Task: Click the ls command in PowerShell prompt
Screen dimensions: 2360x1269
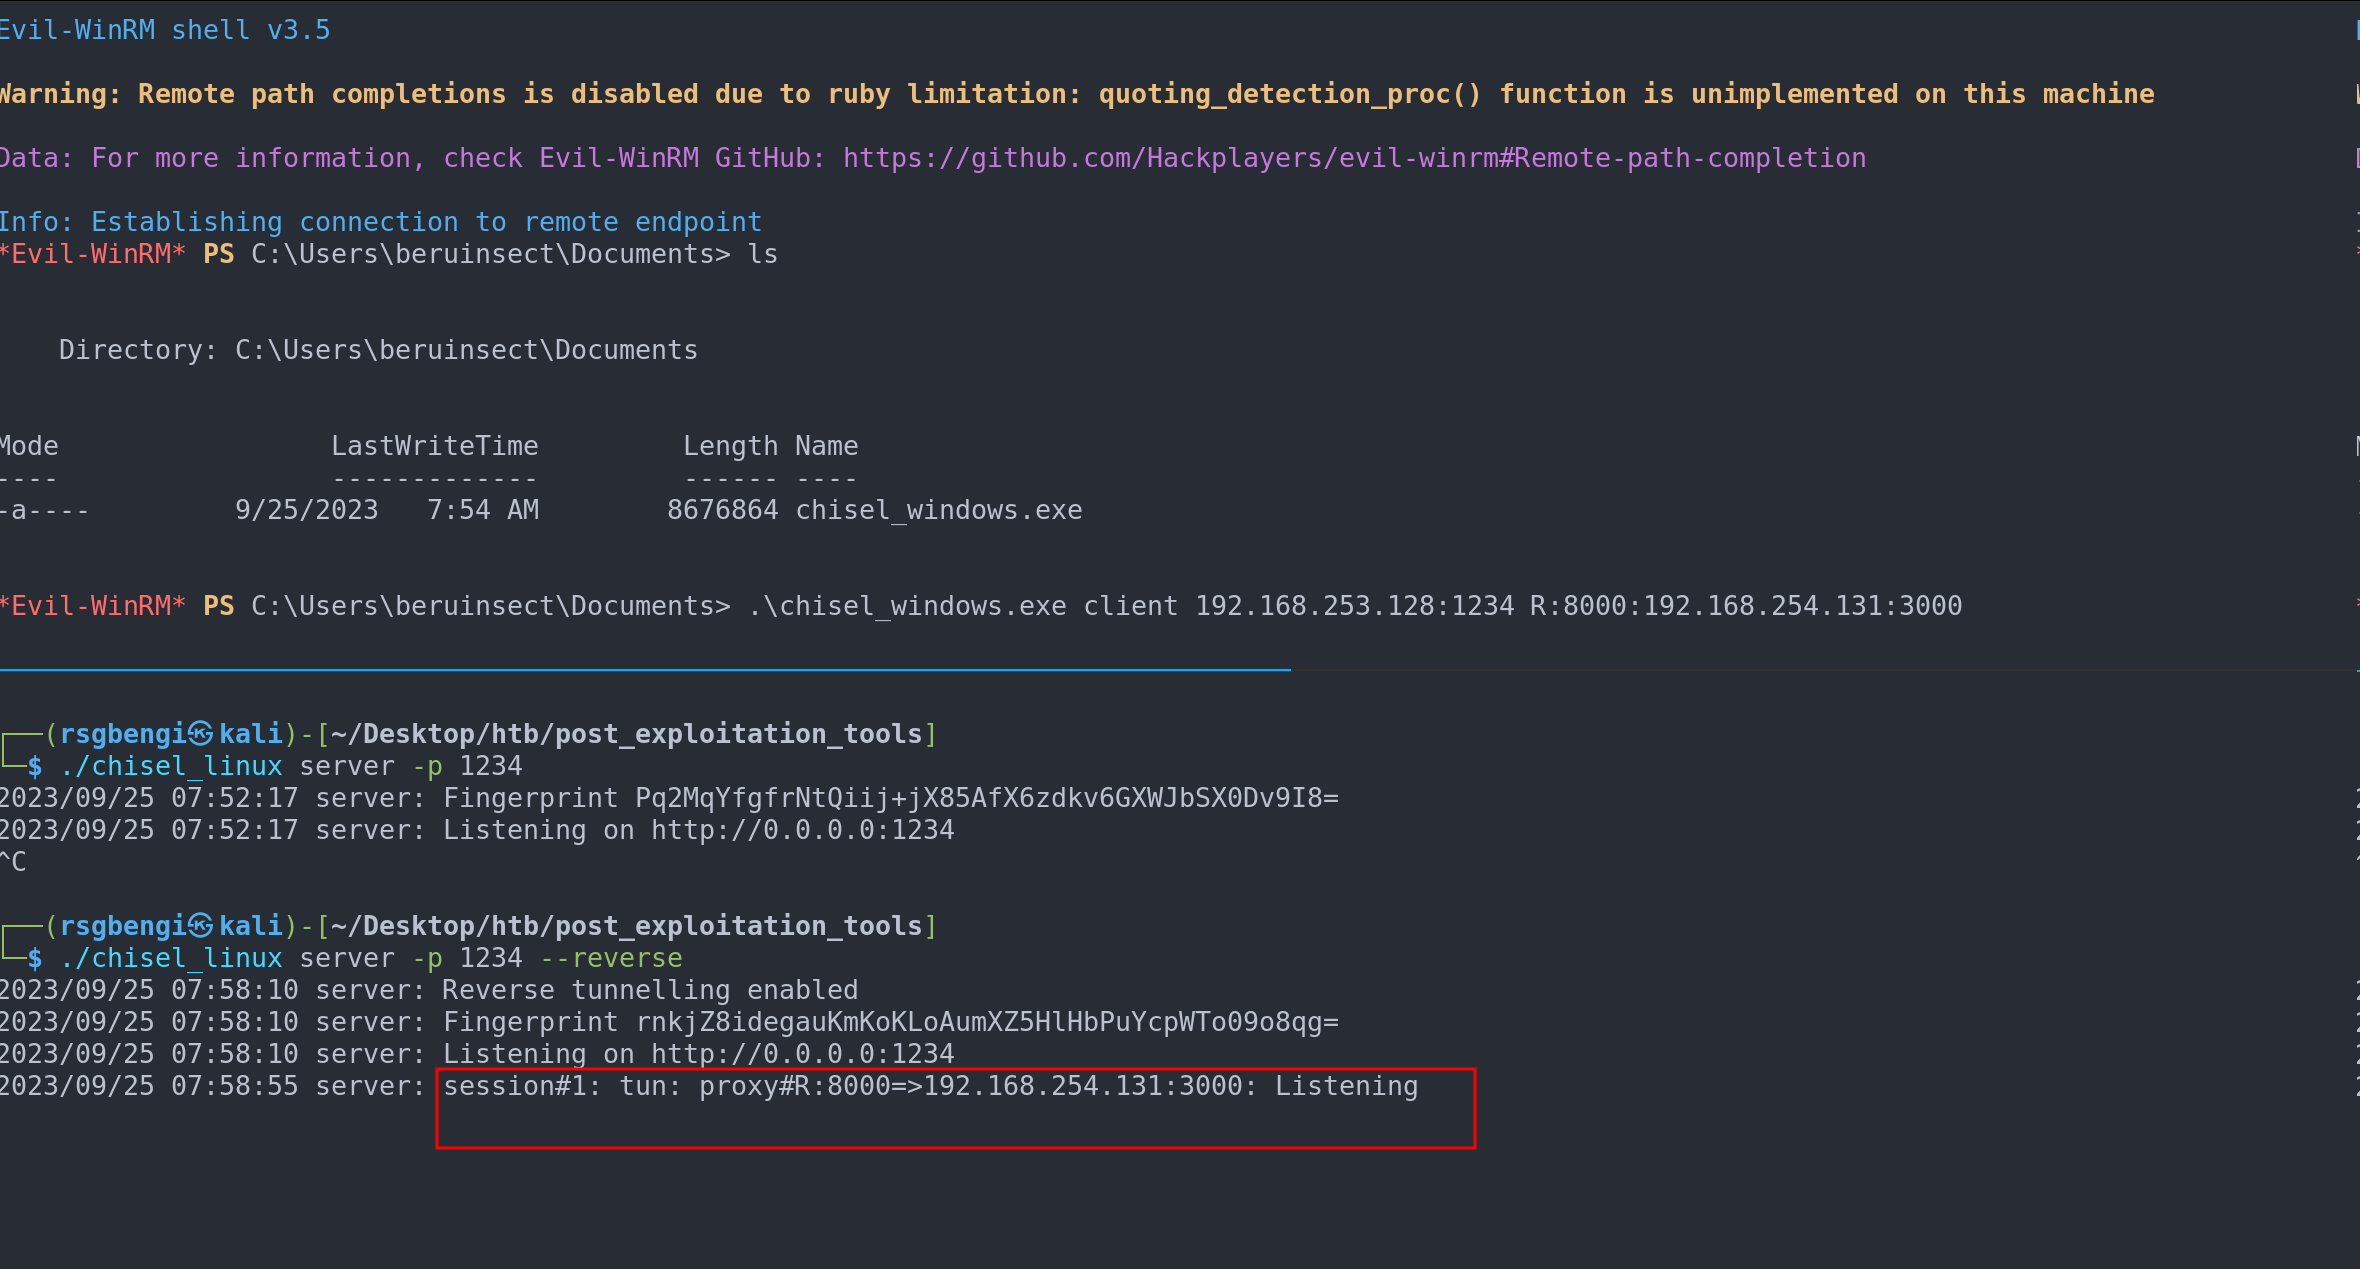Action: (762, 254)
